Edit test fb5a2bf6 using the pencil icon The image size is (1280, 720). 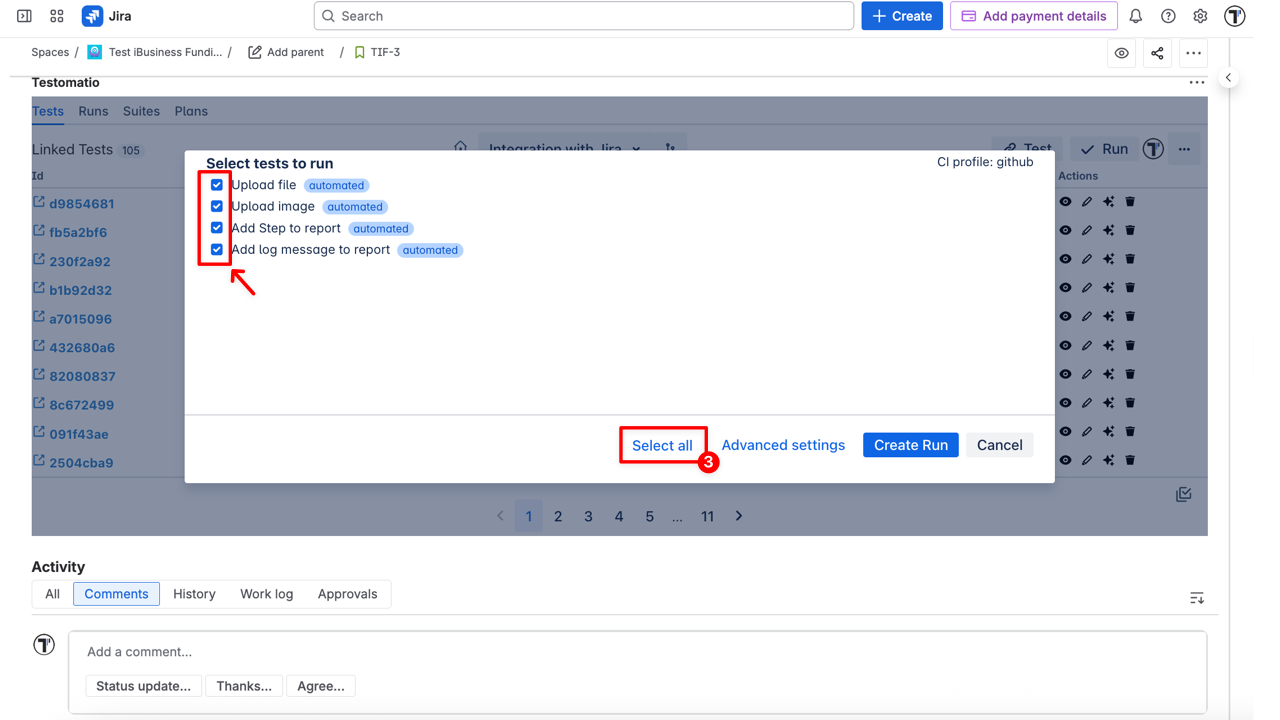click(1087, 229)
